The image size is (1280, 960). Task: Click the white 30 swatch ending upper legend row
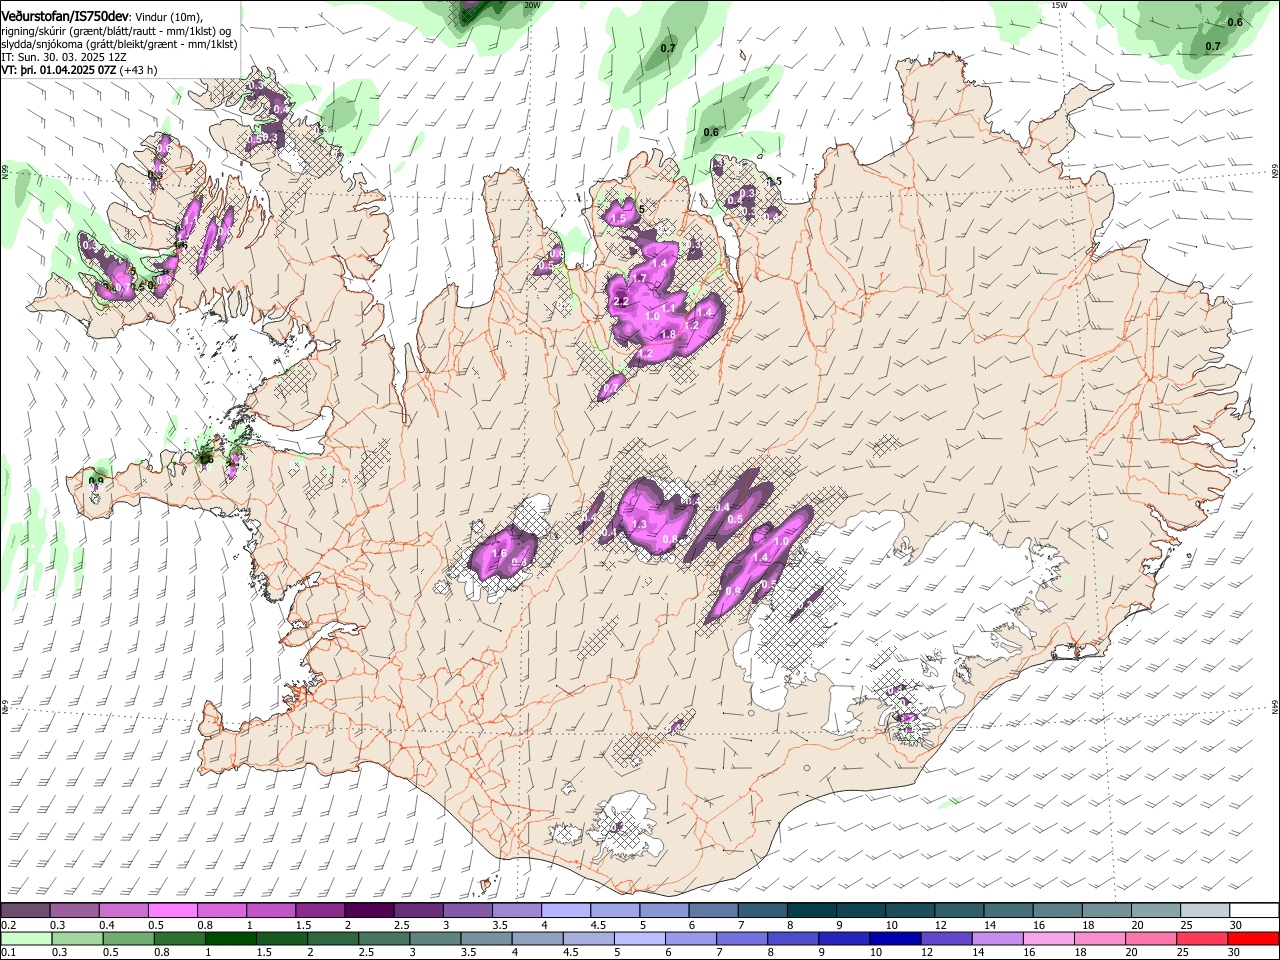click(1255, 910)
